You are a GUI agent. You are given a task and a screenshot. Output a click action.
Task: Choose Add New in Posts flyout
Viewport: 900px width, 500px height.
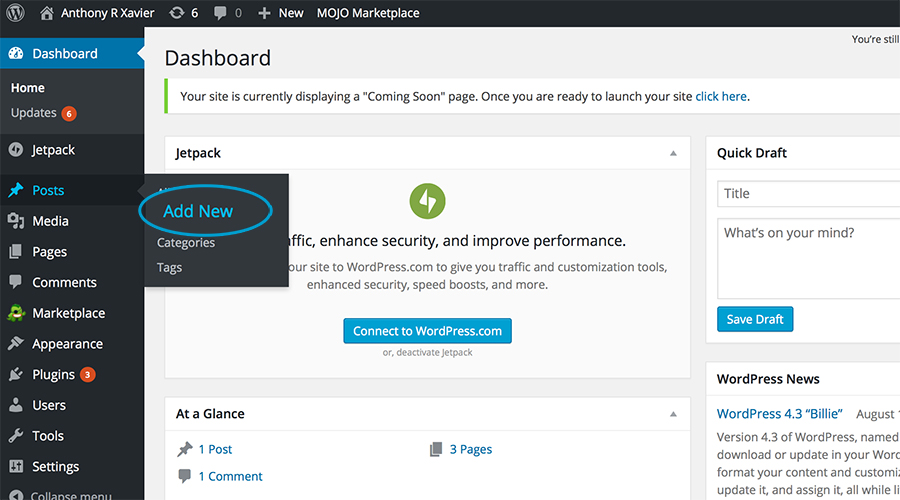[198, 211]
